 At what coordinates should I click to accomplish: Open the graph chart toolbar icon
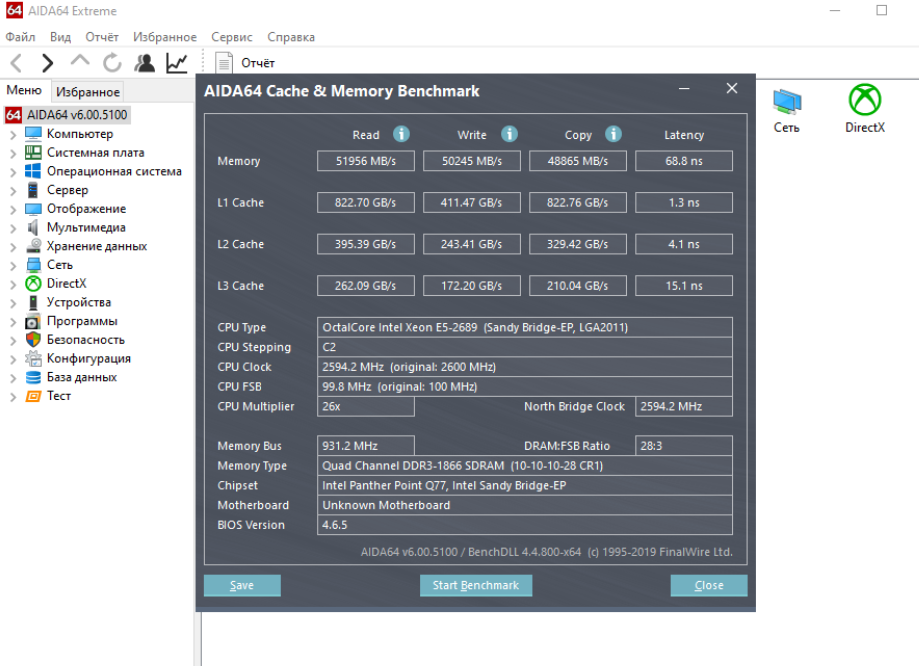[176, 63]
